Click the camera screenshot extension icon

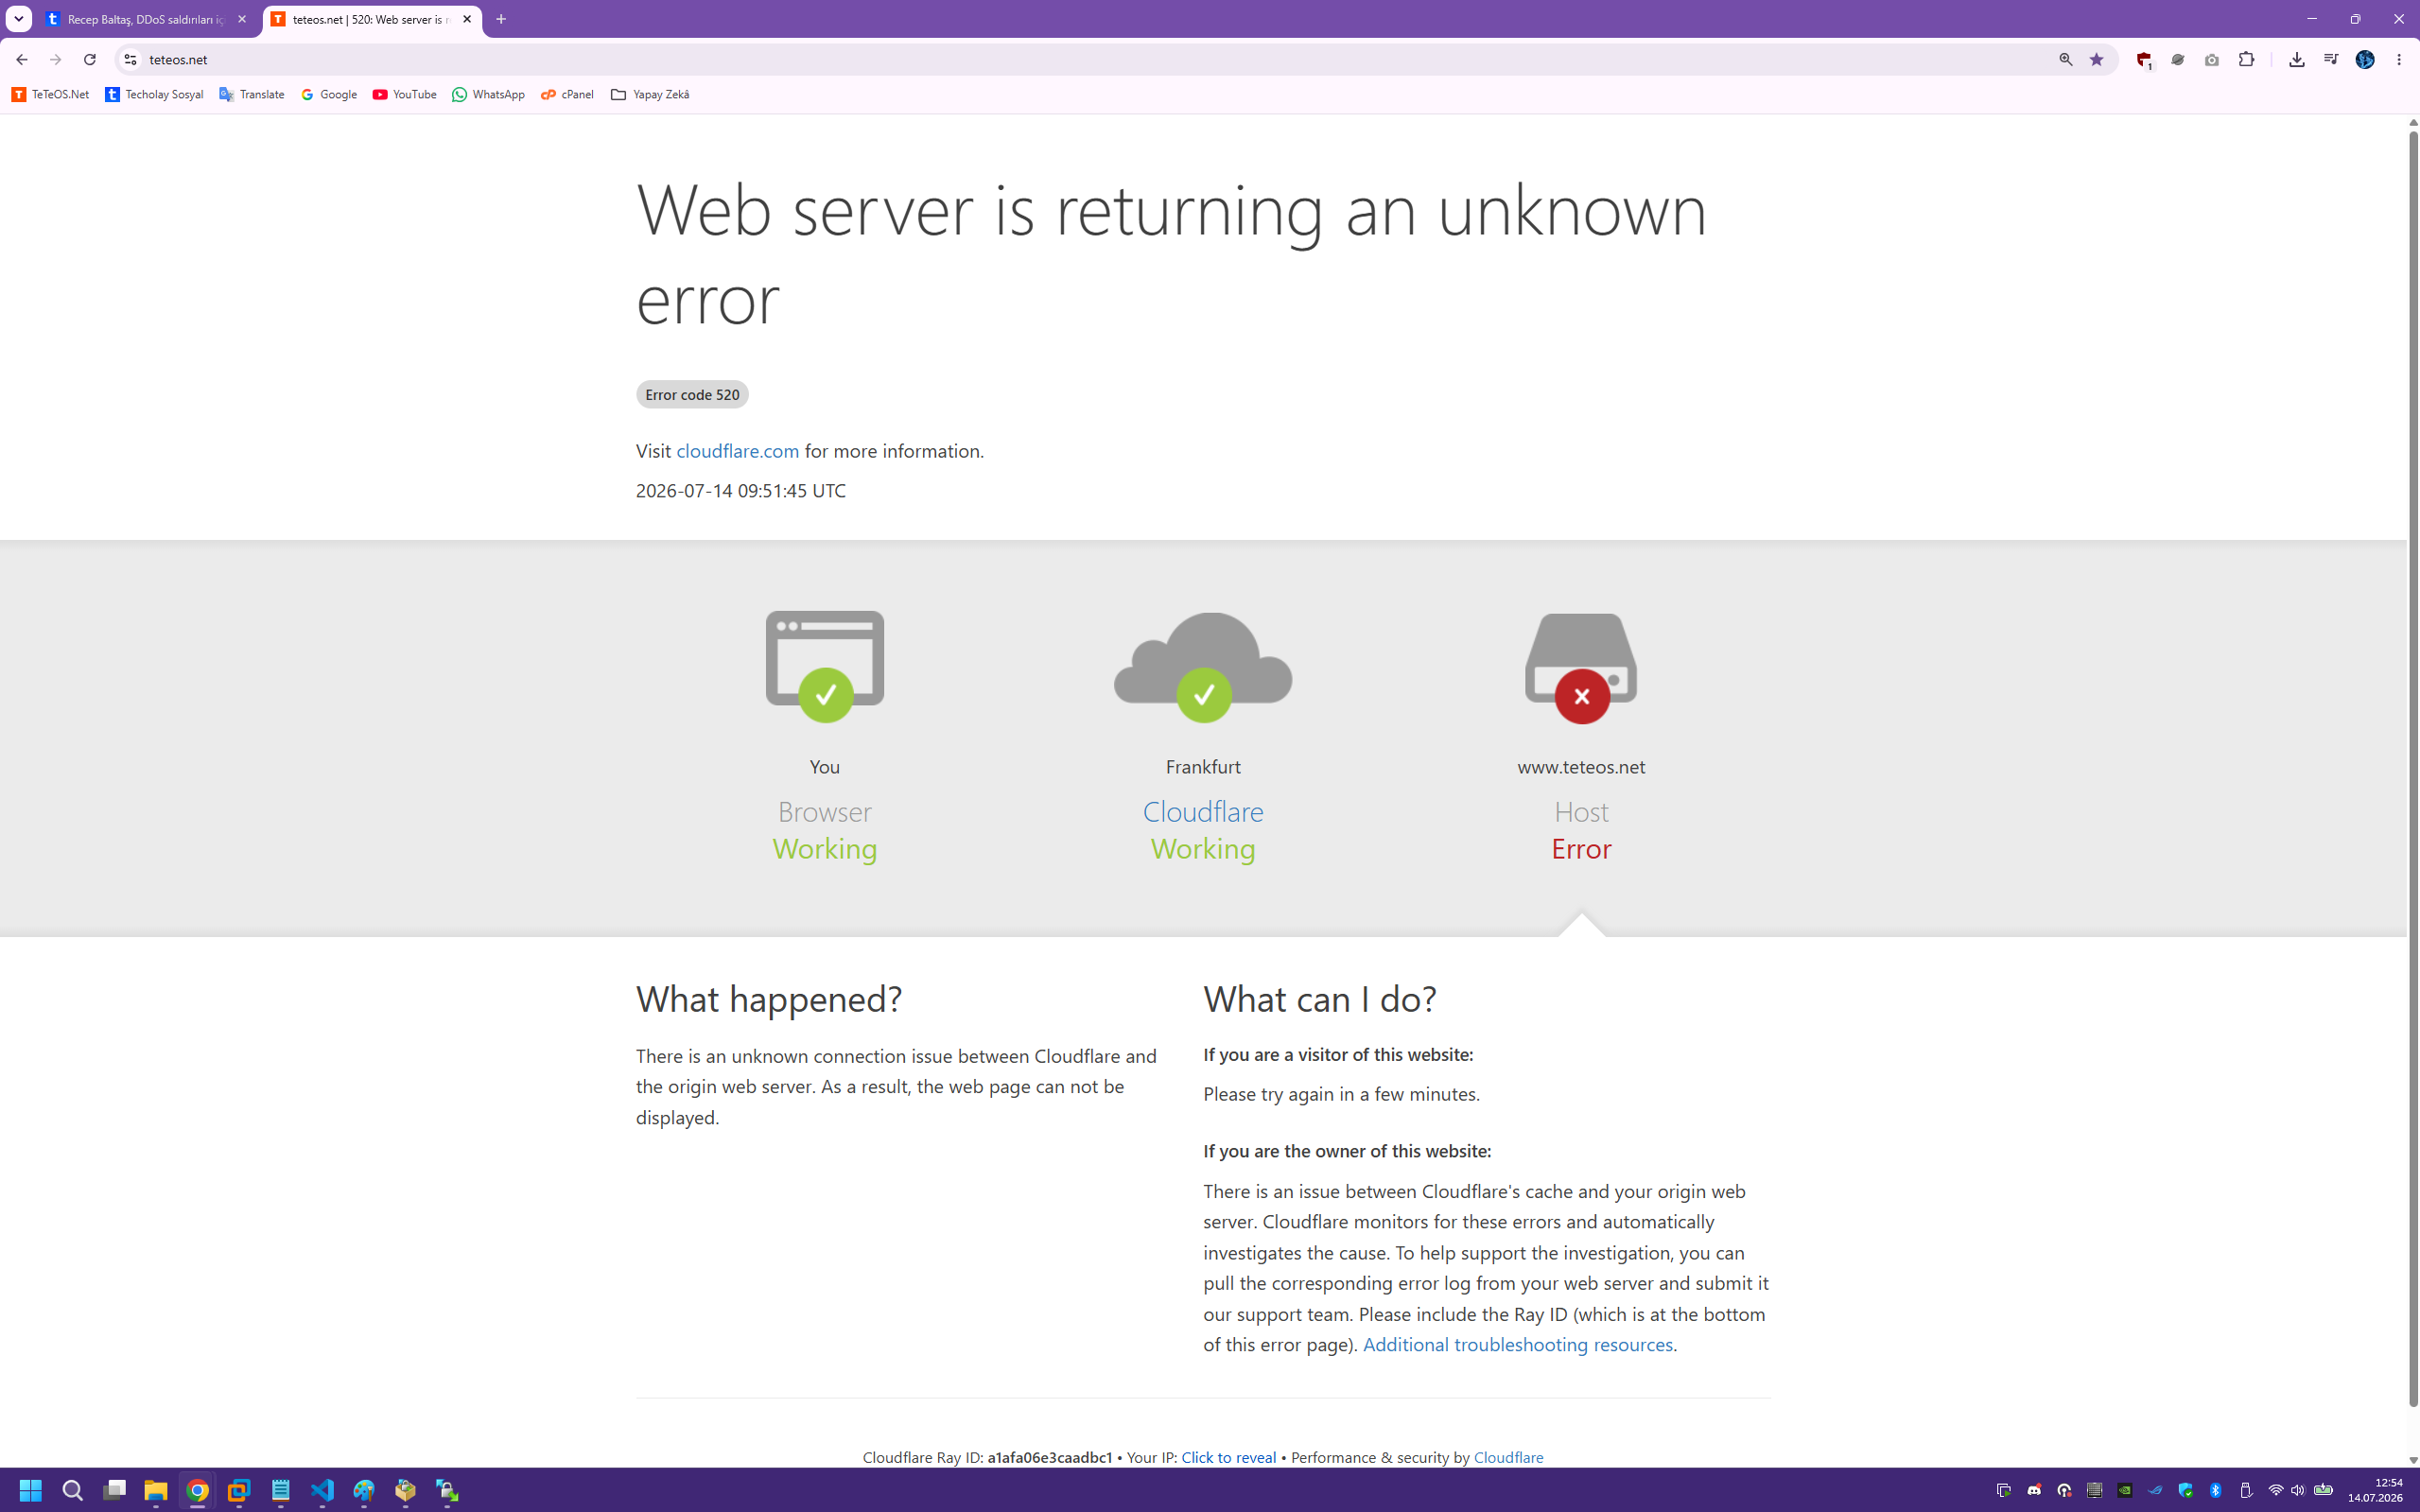2212,60
